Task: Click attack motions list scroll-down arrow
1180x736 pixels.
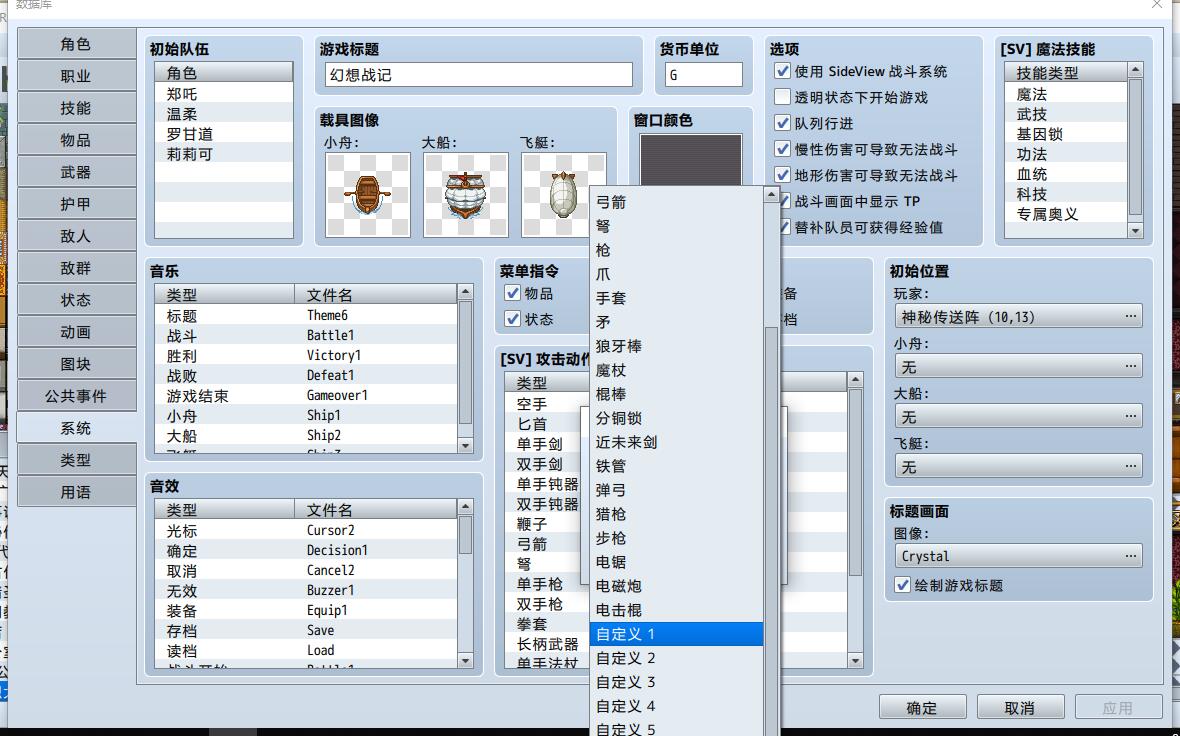Action: 855,661
